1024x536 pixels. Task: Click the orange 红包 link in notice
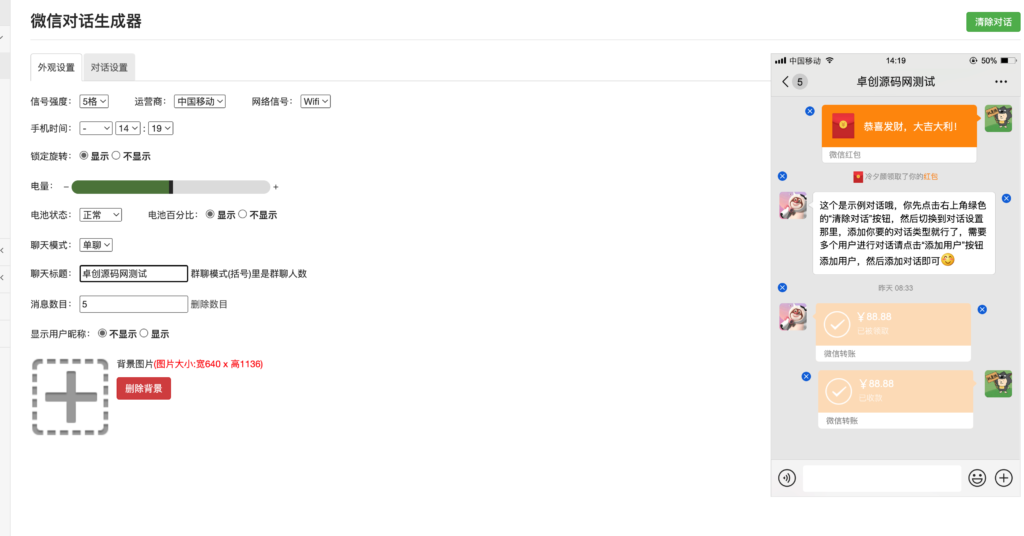(931, 176)
